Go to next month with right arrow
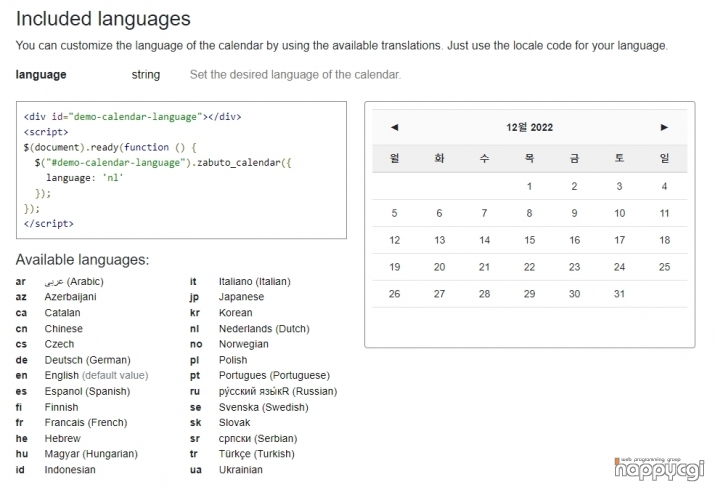 point(664,127)
